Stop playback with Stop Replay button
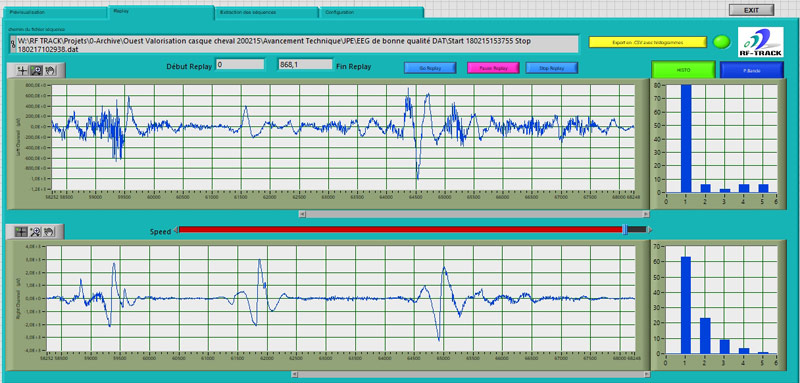800x383 pixels. click(x=552, y=68)
